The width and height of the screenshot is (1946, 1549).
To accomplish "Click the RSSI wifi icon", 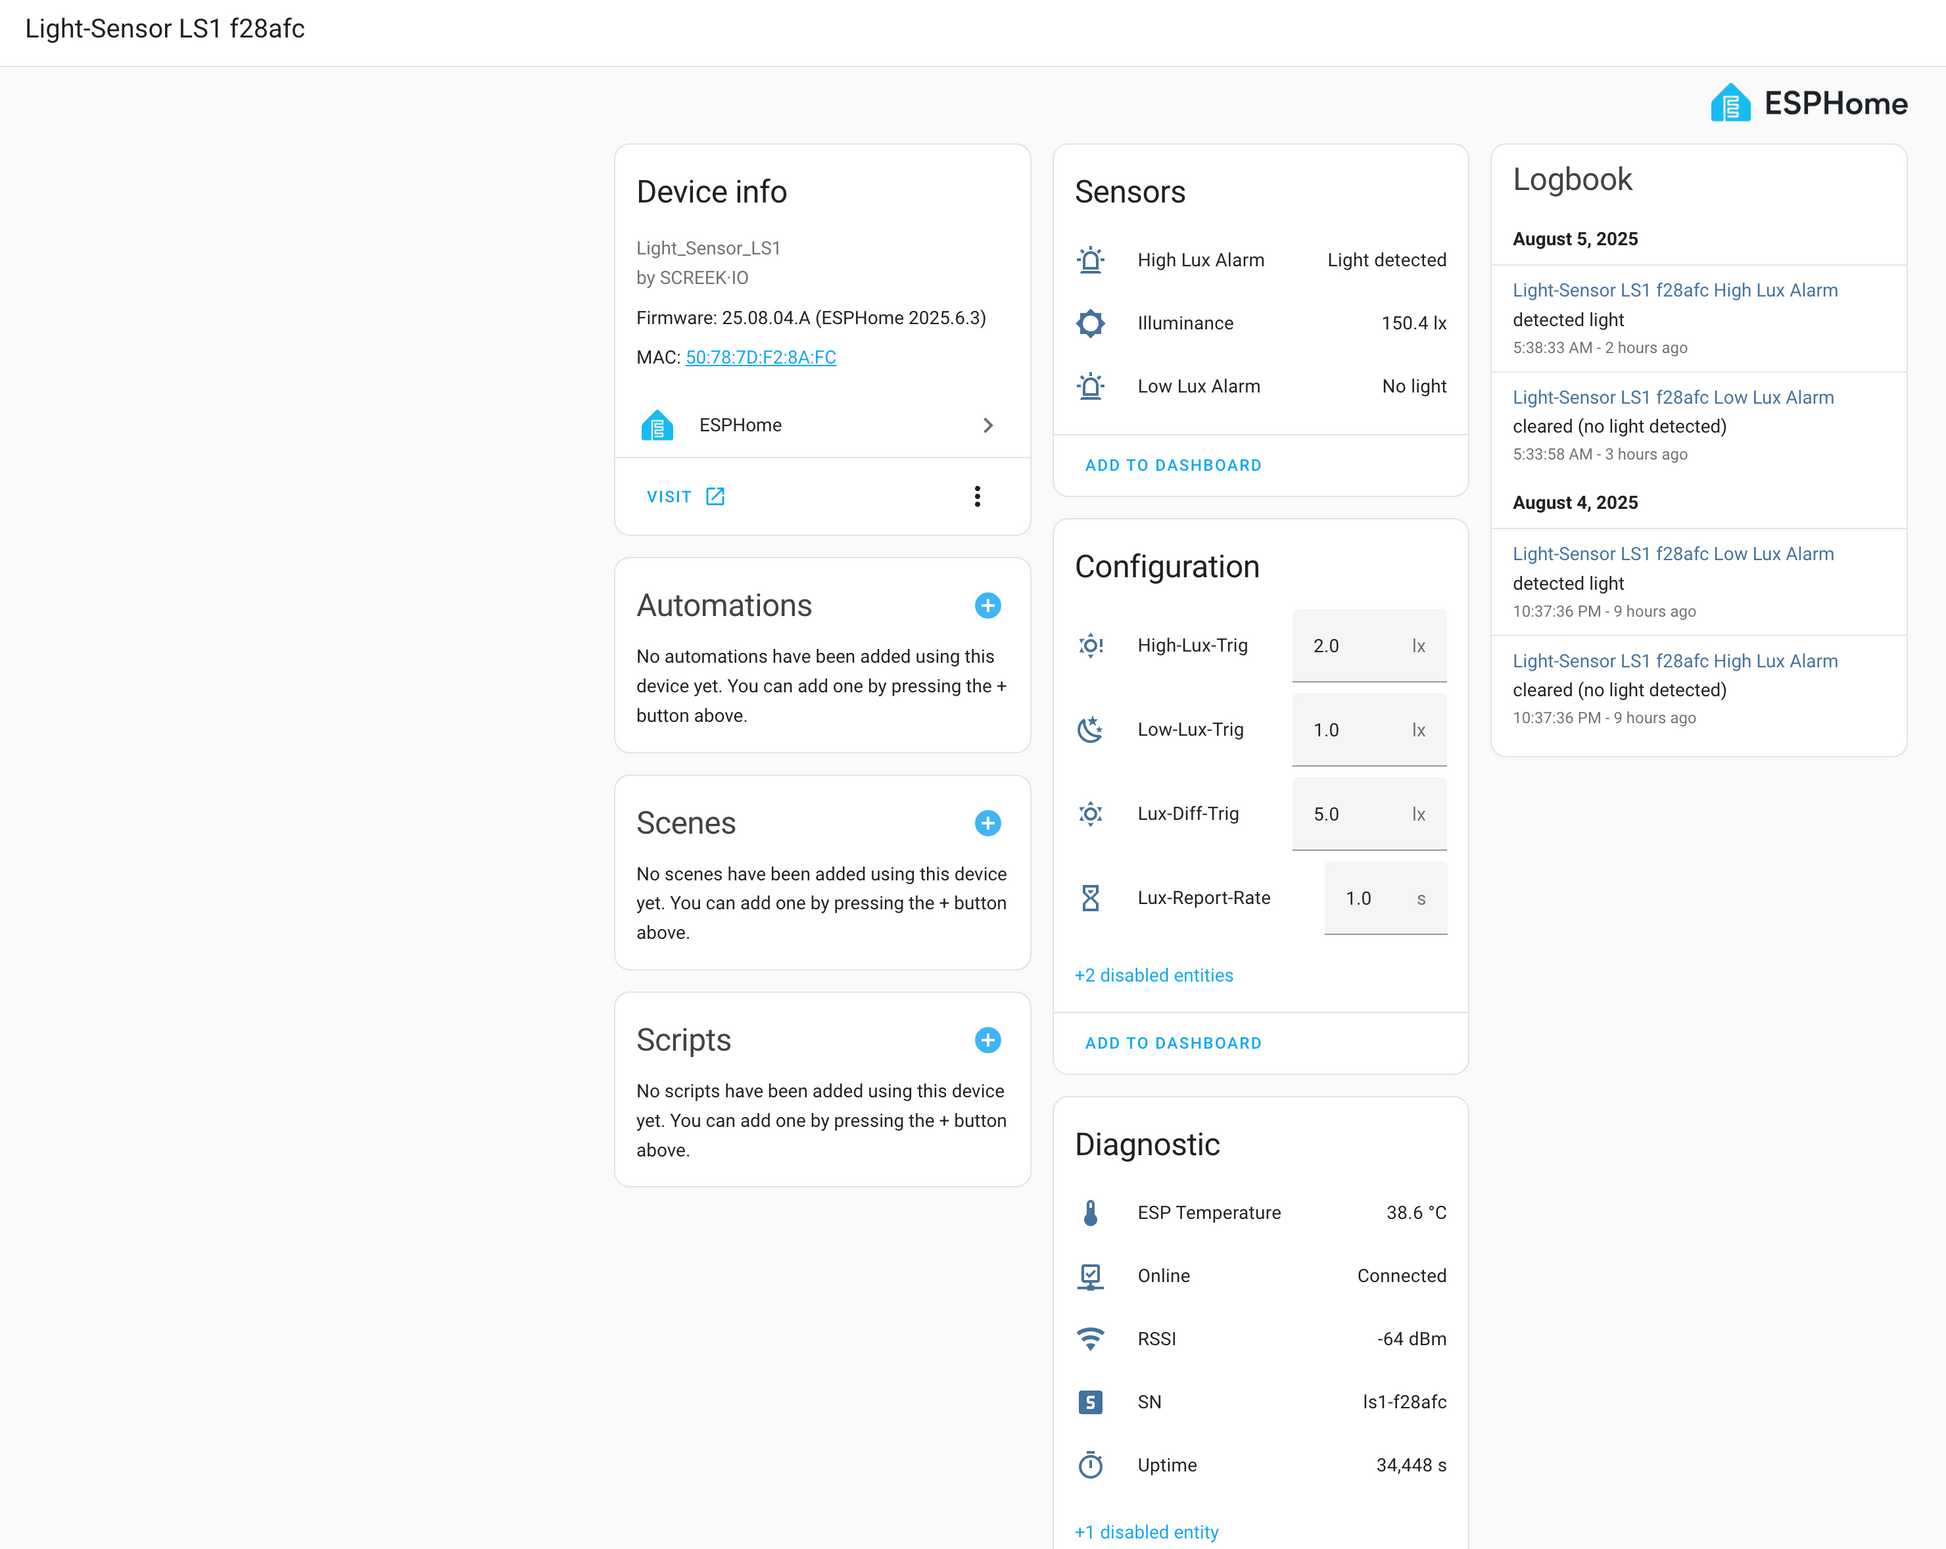I will click(1091, 1339).
